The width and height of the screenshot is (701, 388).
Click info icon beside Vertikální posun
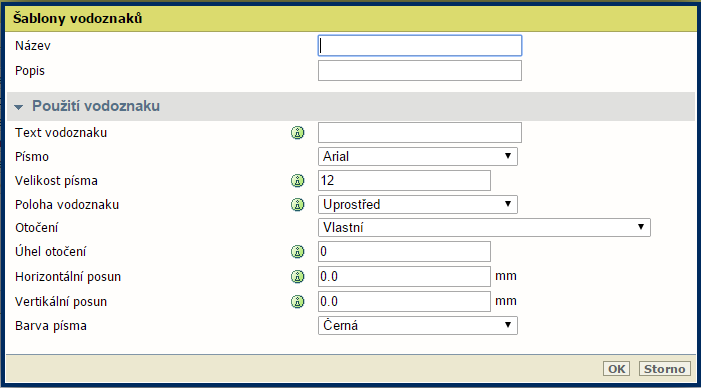(297, 302)
